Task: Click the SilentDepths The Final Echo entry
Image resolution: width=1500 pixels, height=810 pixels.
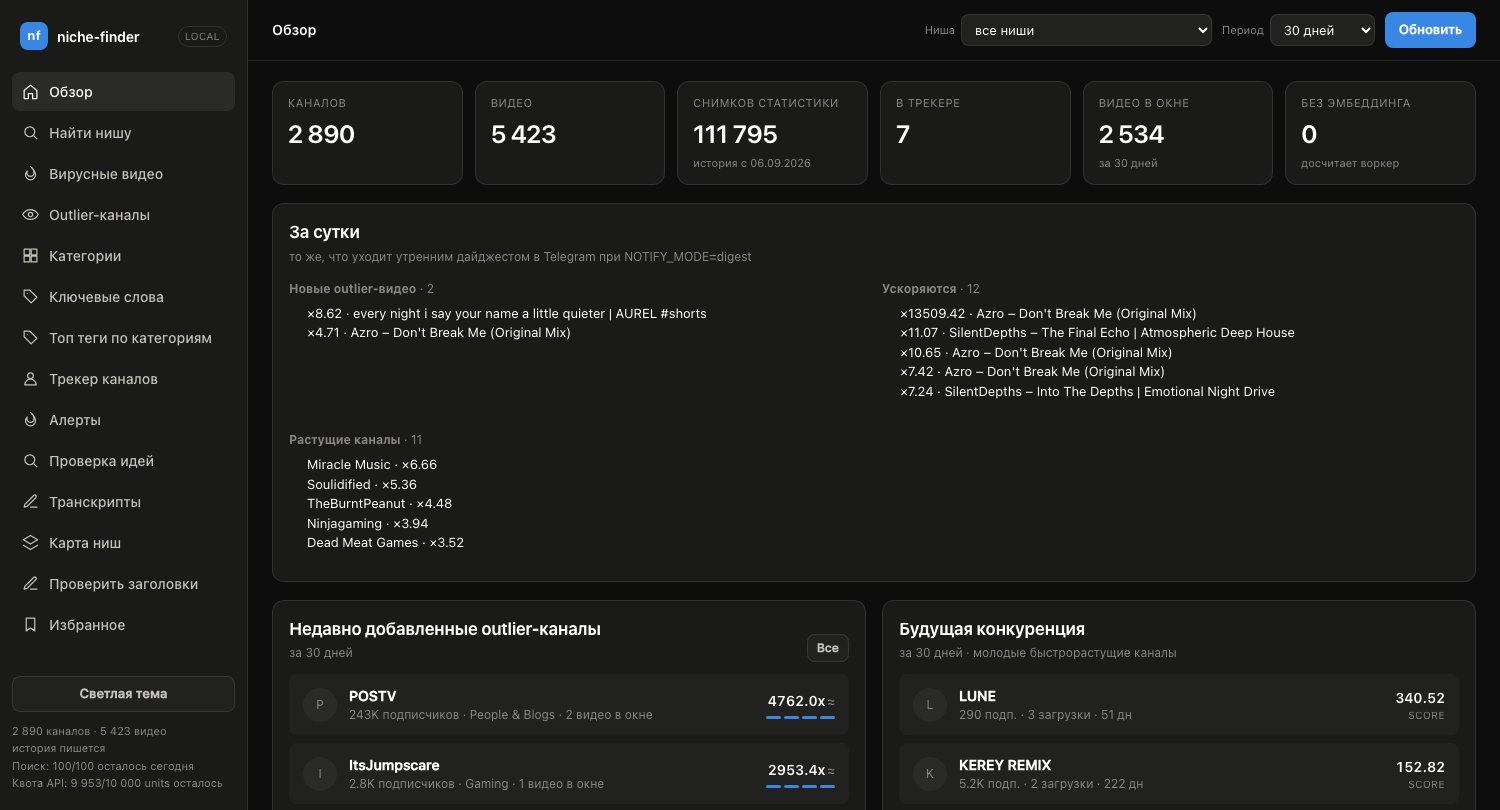Action: (1097, 332)
